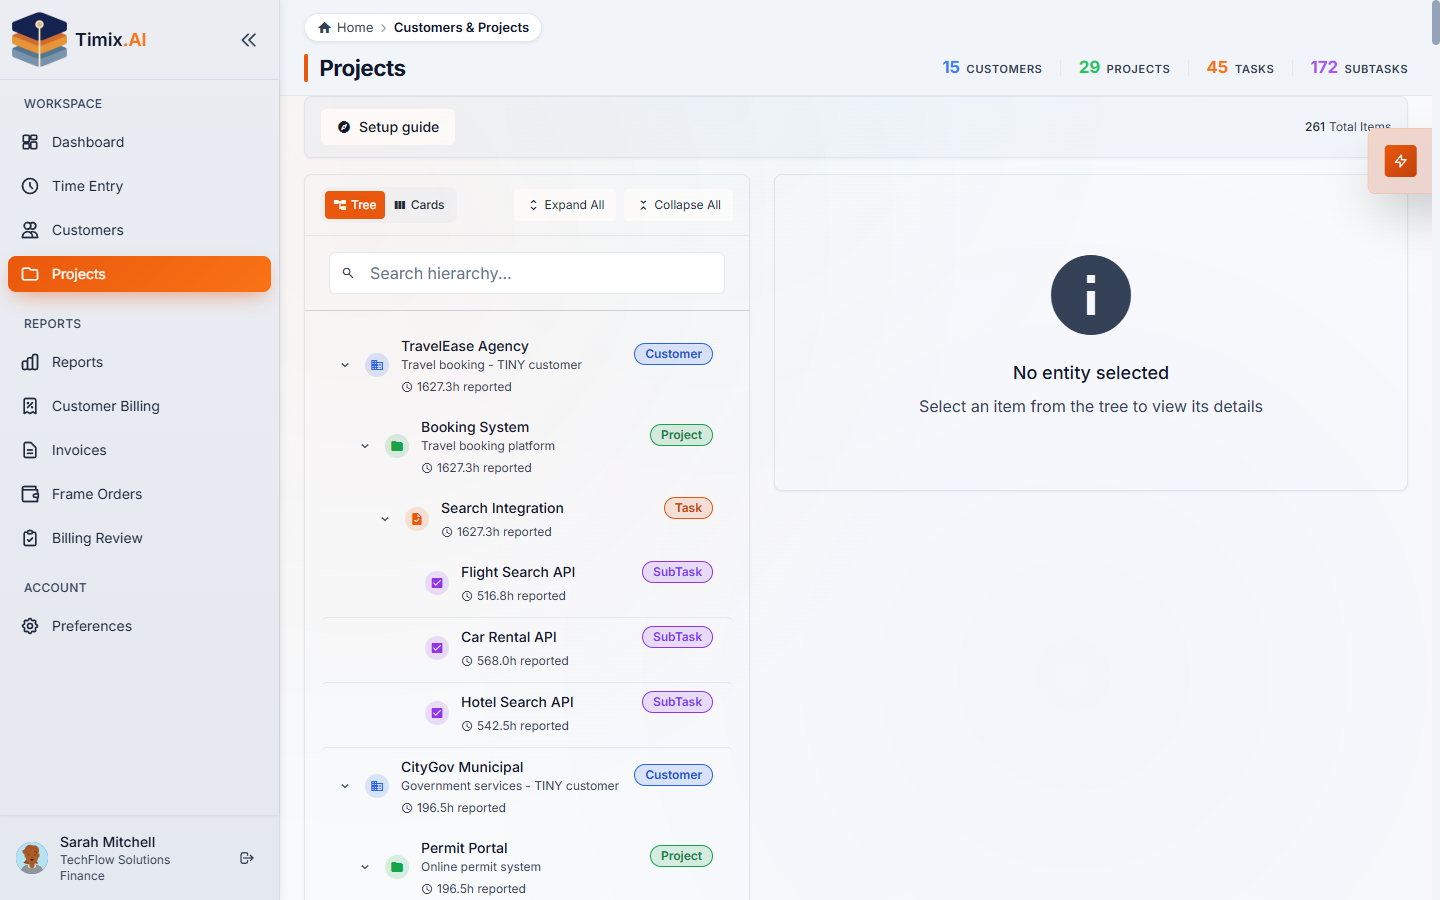Click Booking System folder icon
Viewport: 1440px width, 900px height.
[x=397, y=447]
